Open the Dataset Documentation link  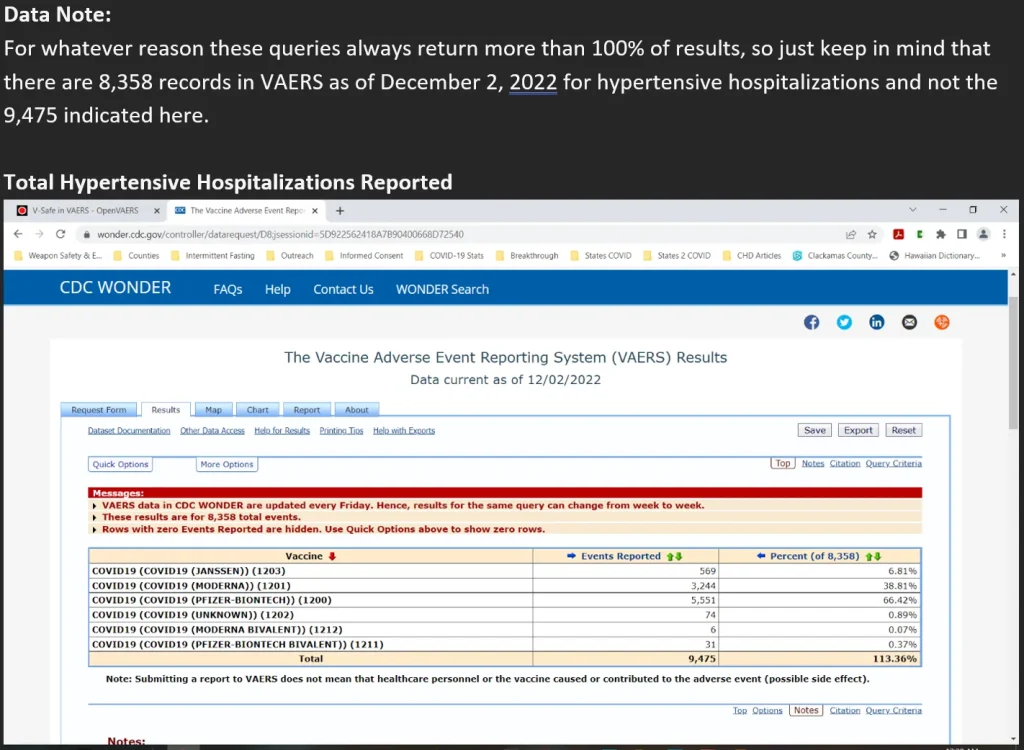coord(129,431)
